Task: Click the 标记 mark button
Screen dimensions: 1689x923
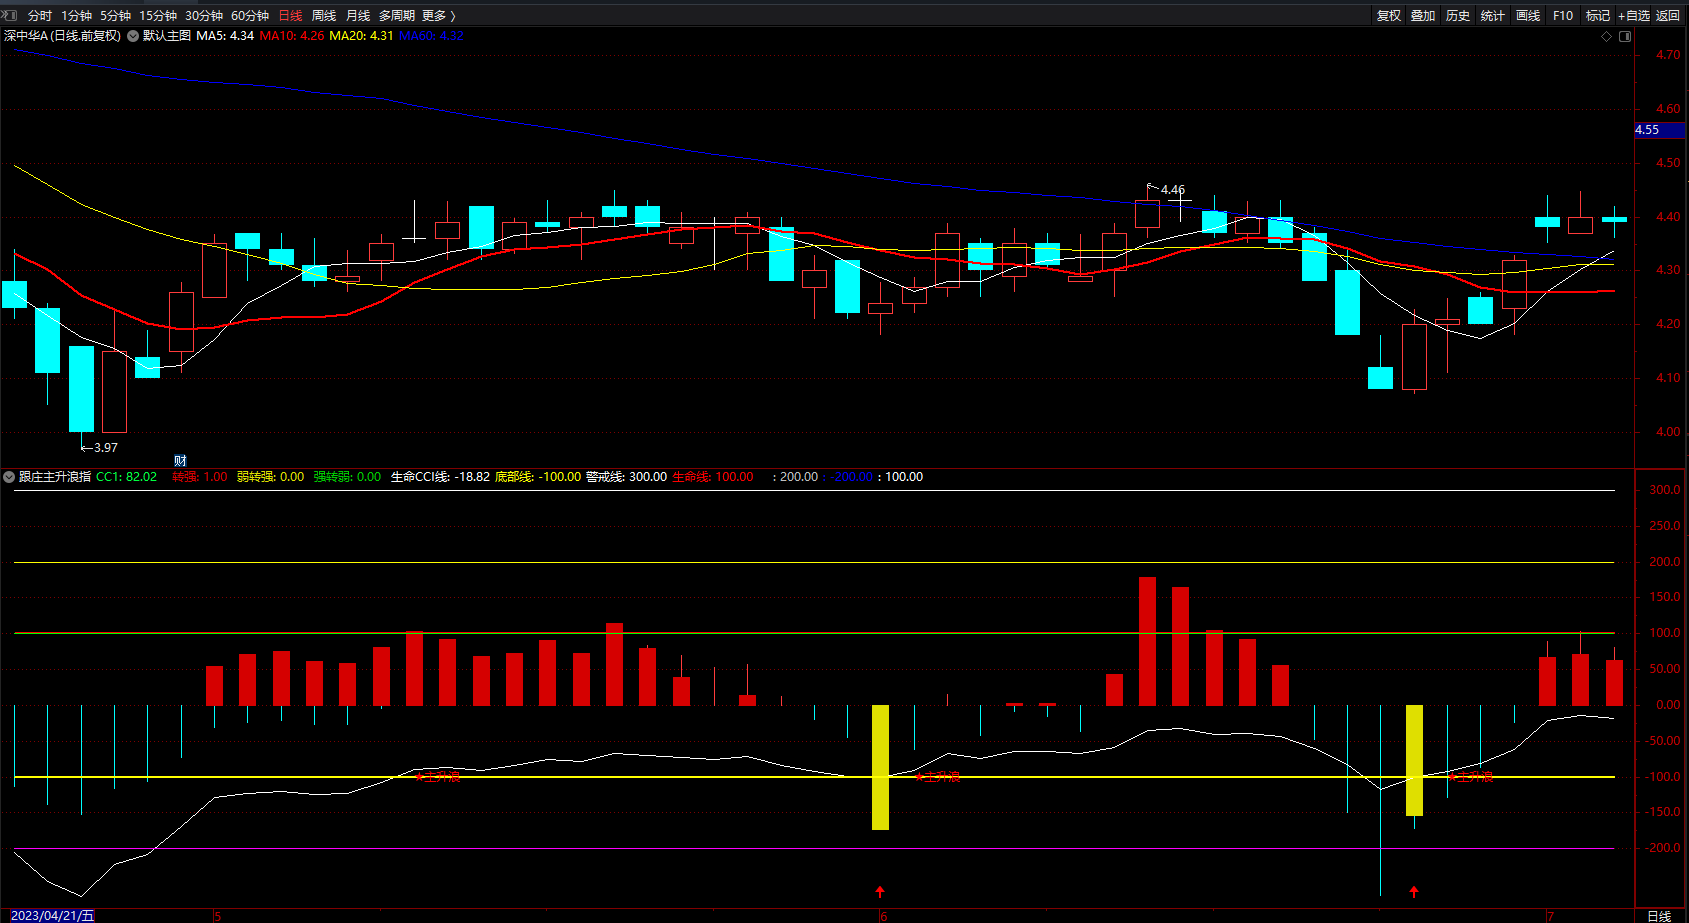Action: tap(1598, 16)
